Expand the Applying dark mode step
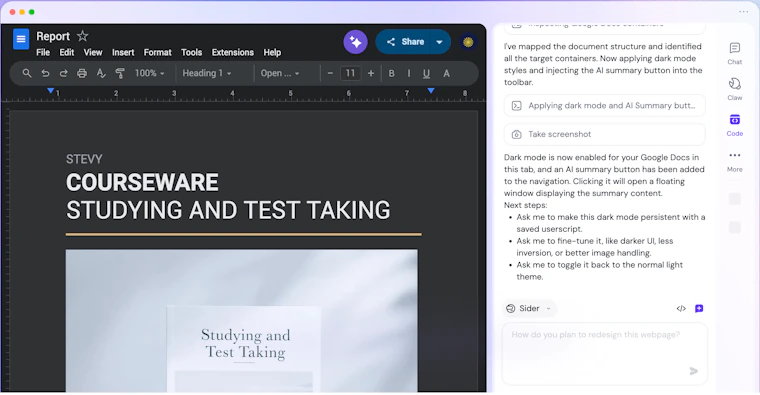 (604, 106)
